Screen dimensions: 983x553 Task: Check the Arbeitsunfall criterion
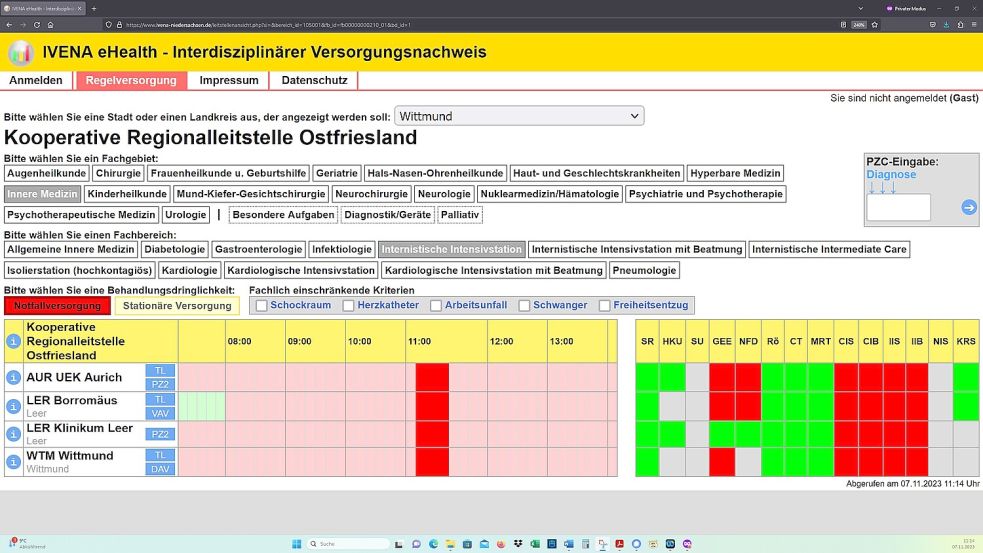tap(436, 305)
